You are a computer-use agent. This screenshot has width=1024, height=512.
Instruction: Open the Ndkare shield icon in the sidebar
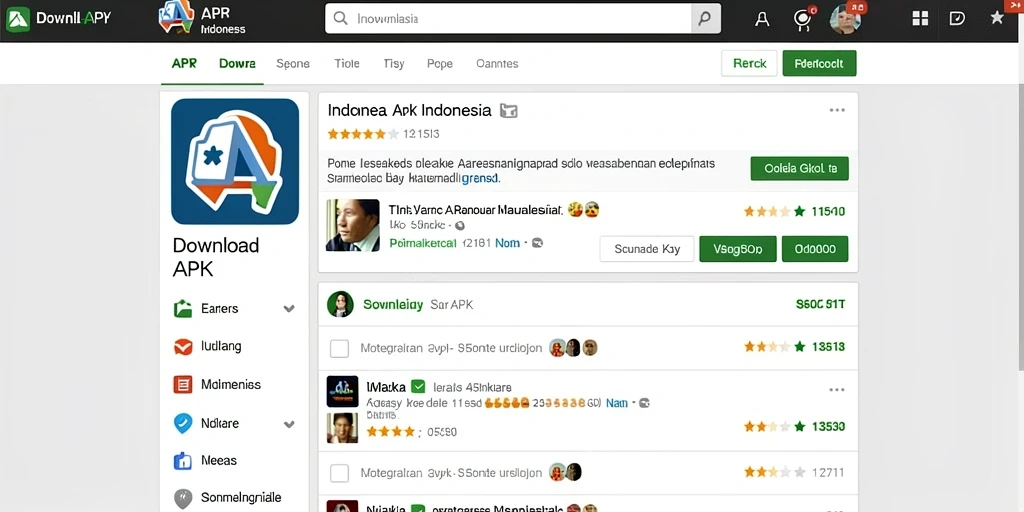(x=183, y=423)
